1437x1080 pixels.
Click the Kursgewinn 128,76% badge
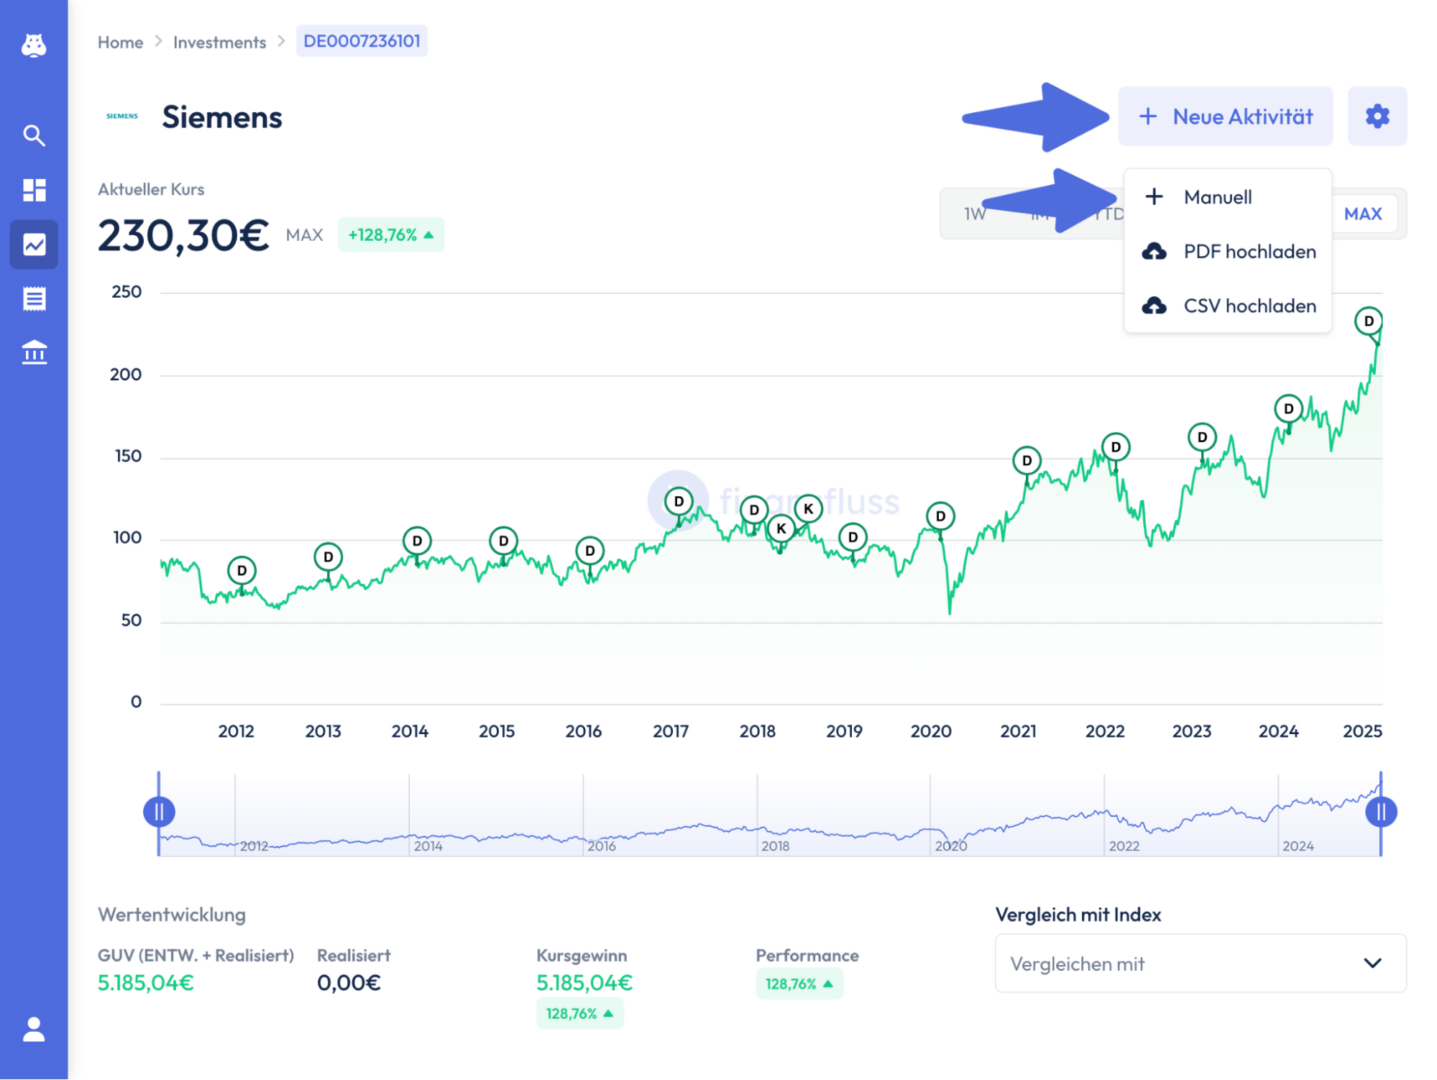(580, 1013)
